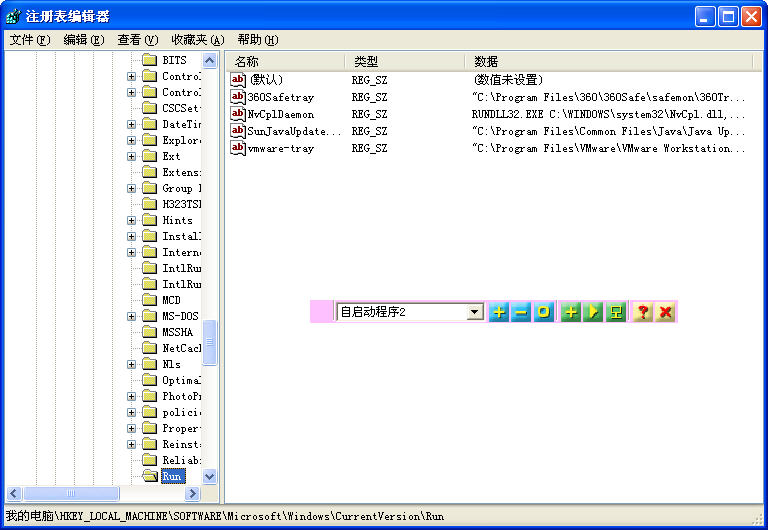Click the red X icon on floating toolbar

click(x=665, y=312)
